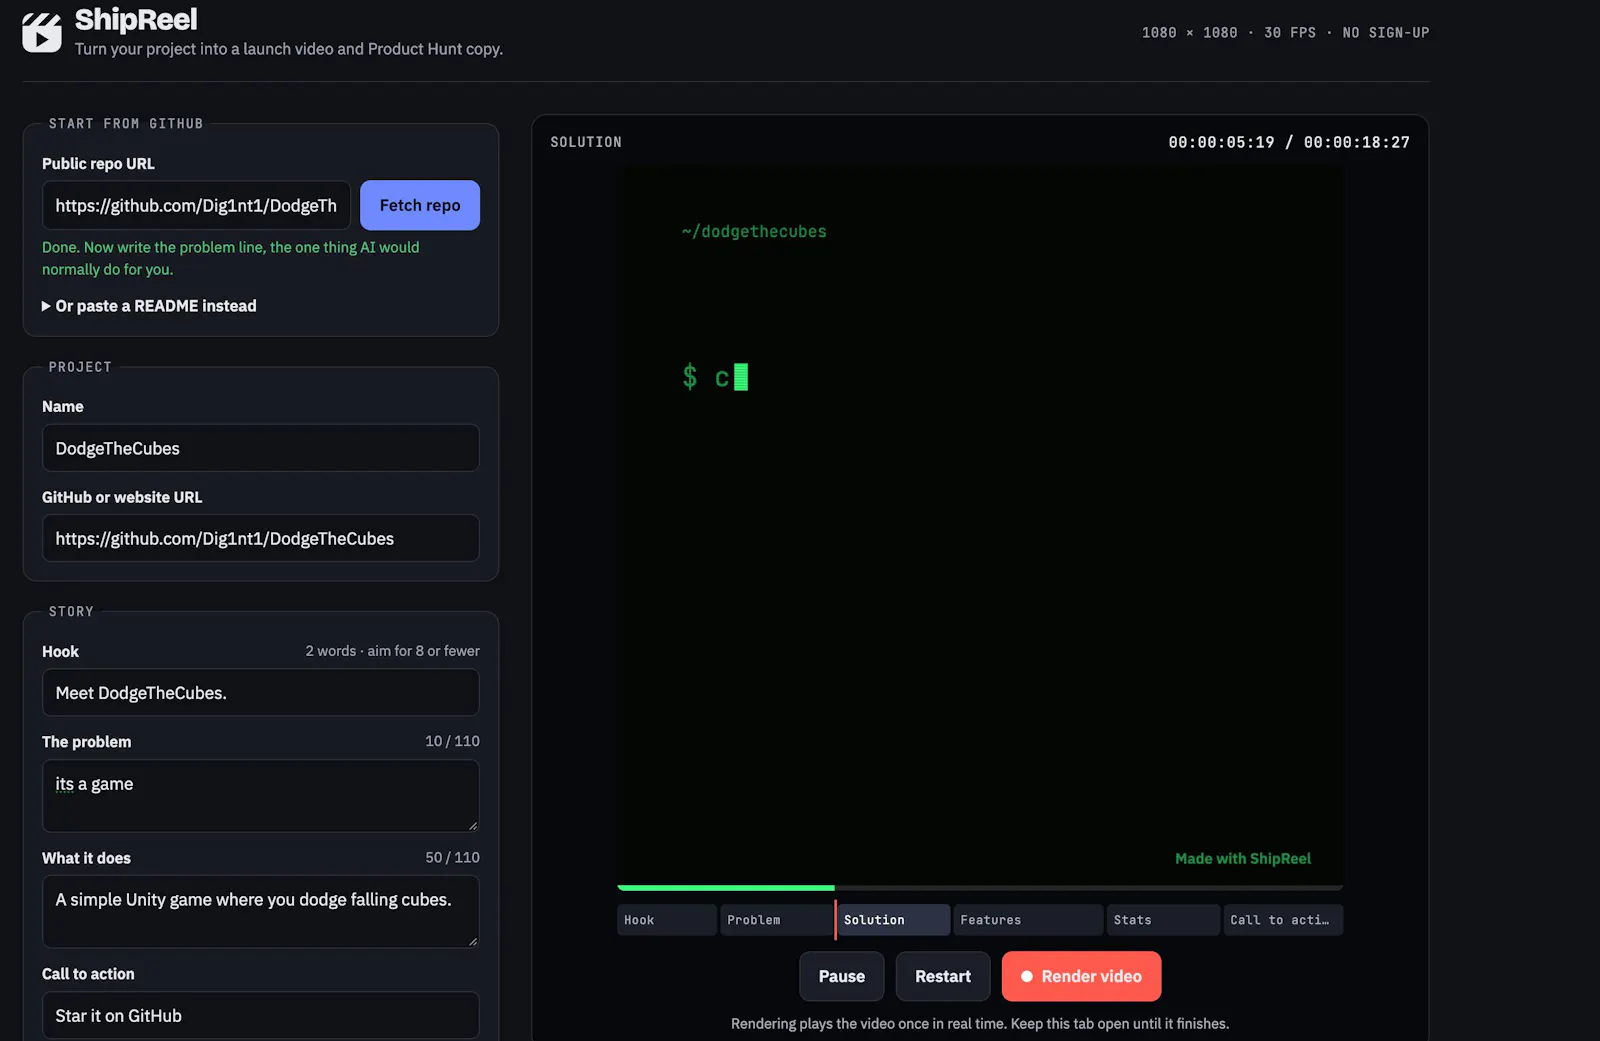Click the green playback progress bar

[726, 887]
